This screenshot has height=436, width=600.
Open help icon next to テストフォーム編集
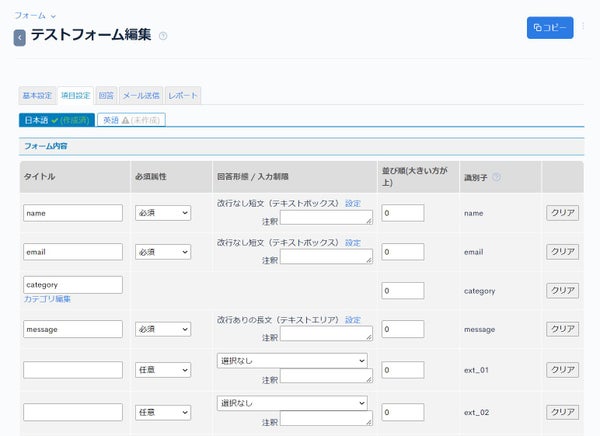163,36
